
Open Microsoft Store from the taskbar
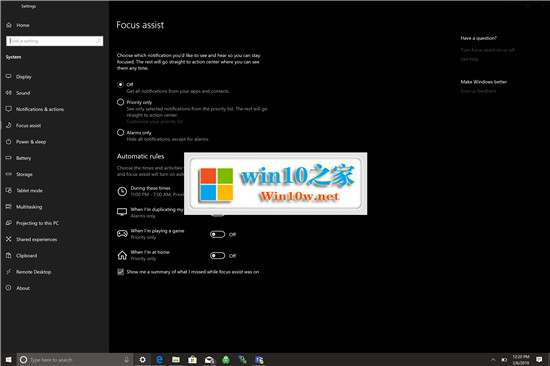coord(192,359)
